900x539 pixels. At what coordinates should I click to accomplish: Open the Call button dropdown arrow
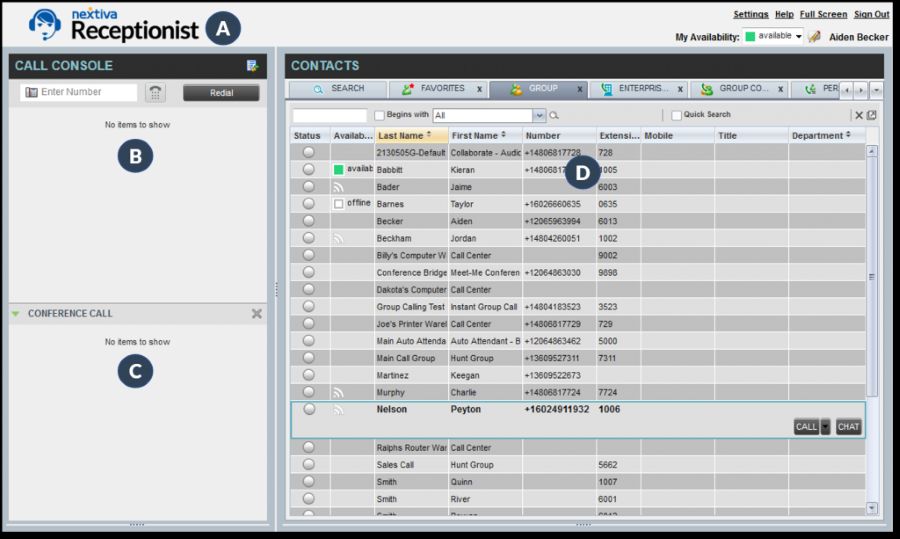825,426
